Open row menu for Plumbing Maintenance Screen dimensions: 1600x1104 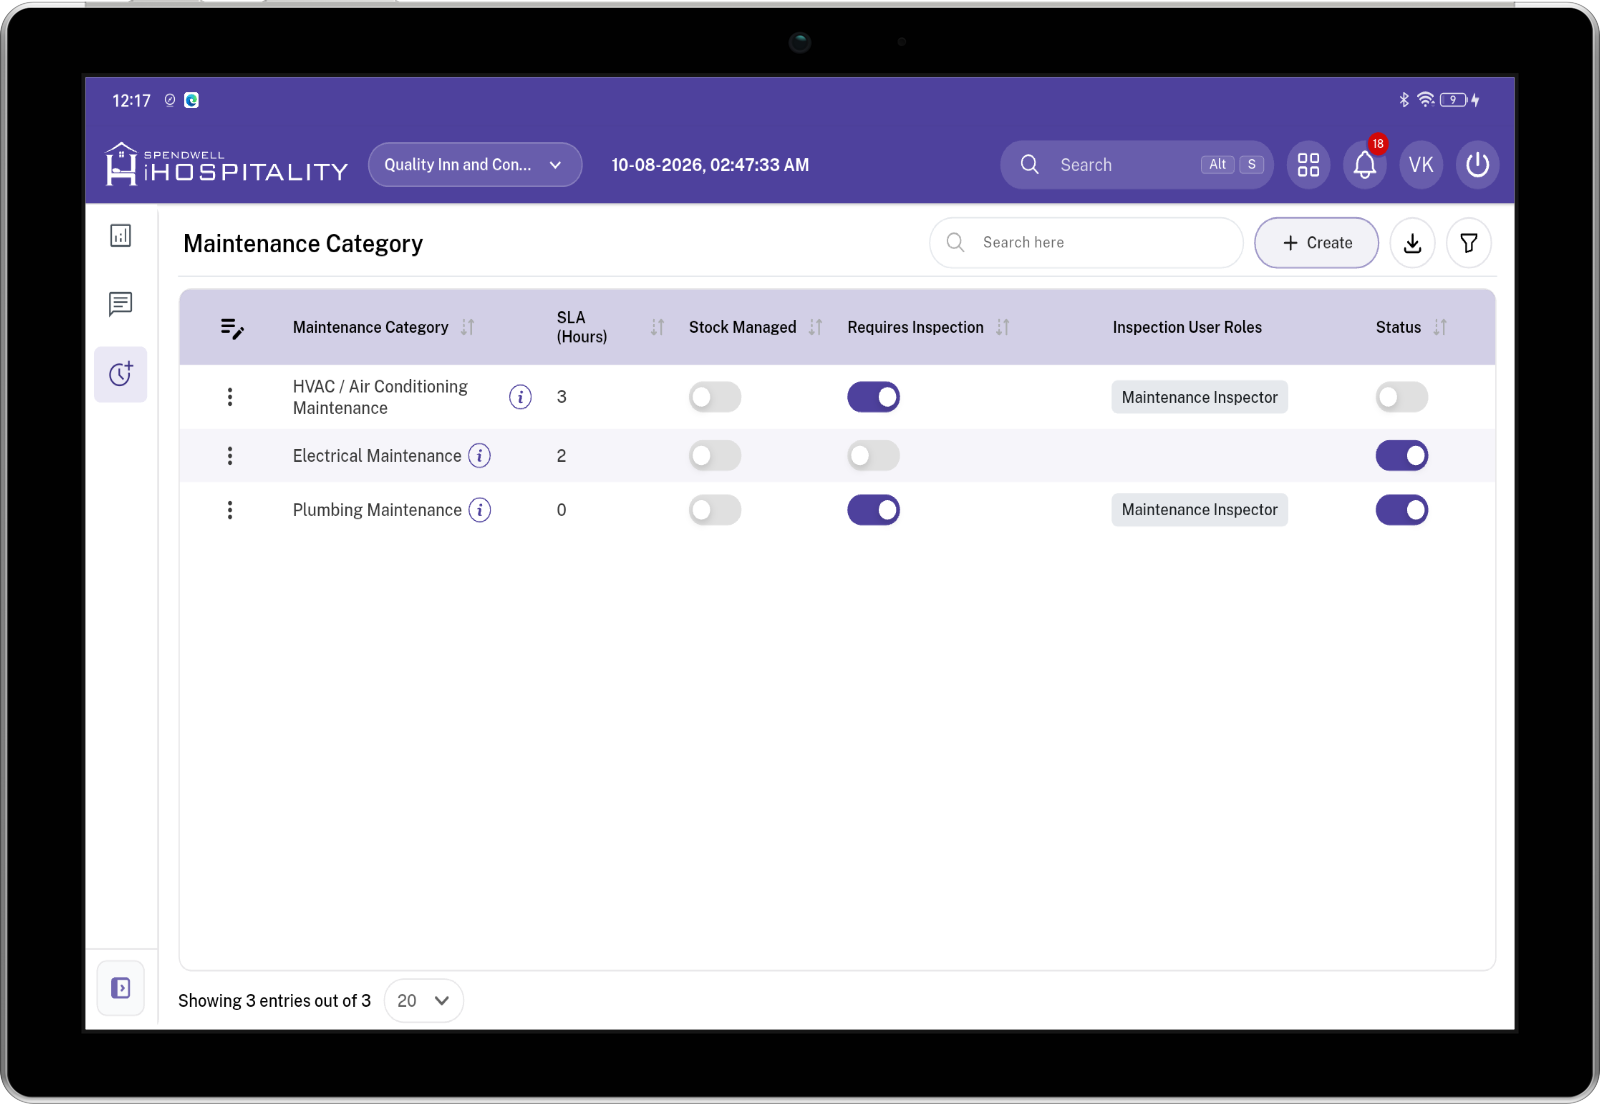coord(230,510)
